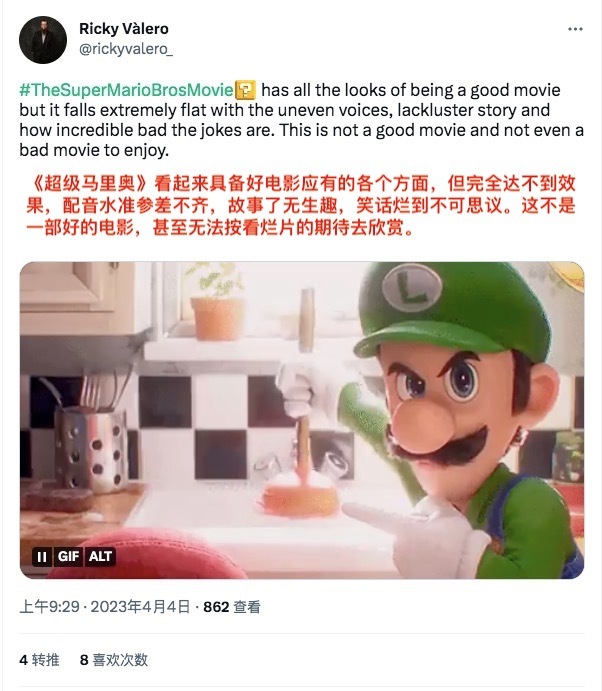602x691 pixels.
Task: Open the 4 转推 retweets list
Action: click(39, 660)
